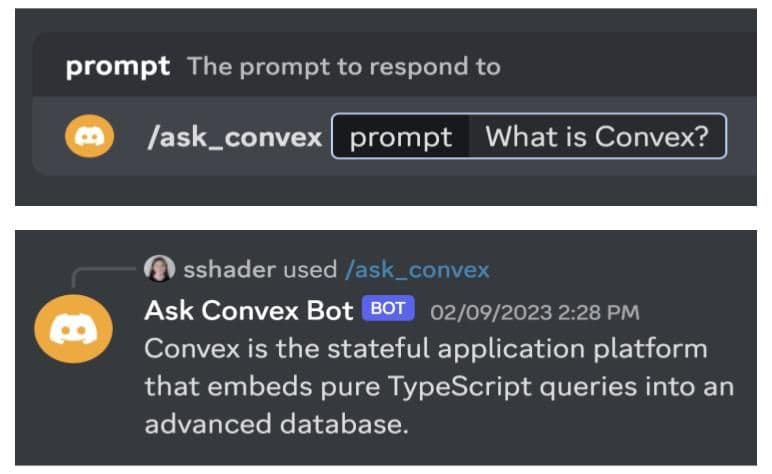Screen dimensions: 772x474
Task: Click "advanced database." in the message
Action: point(277,422)
